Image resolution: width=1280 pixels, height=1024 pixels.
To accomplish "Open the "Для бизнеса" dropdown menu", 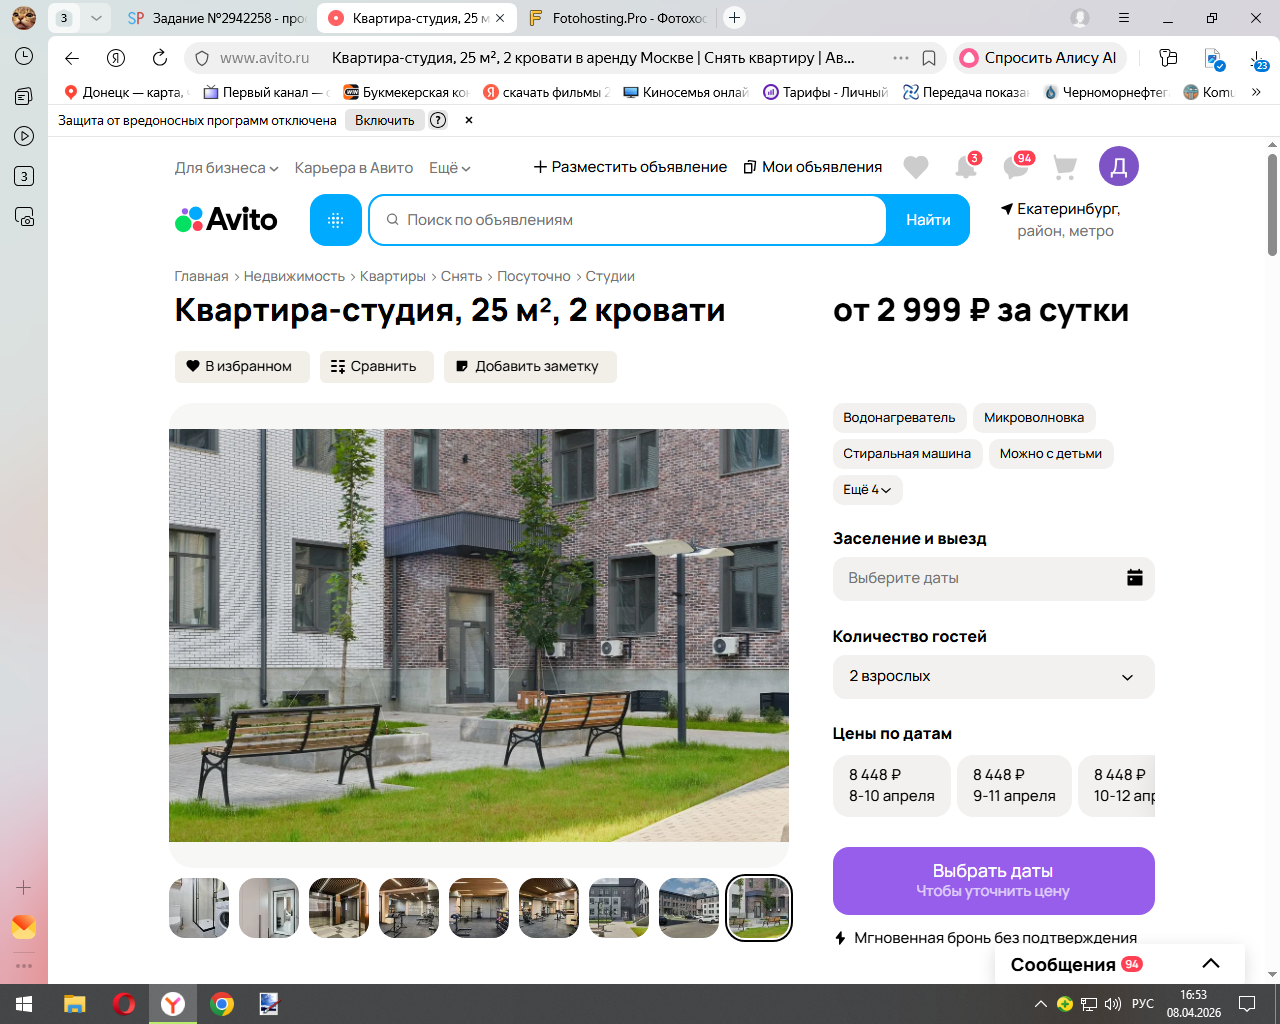I will [x=226, y=168].
